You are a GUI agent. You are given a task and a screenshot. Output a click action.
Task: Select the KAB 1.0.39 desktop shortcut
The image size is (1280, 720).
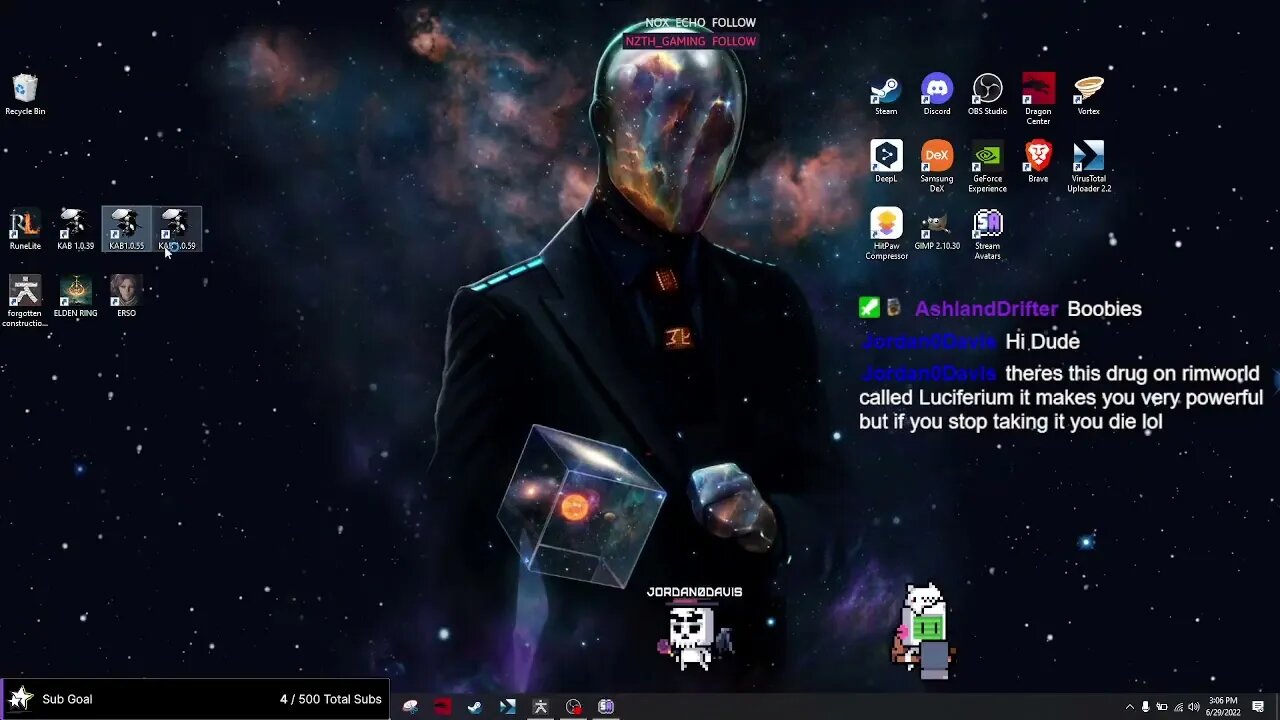click(75, 230)
